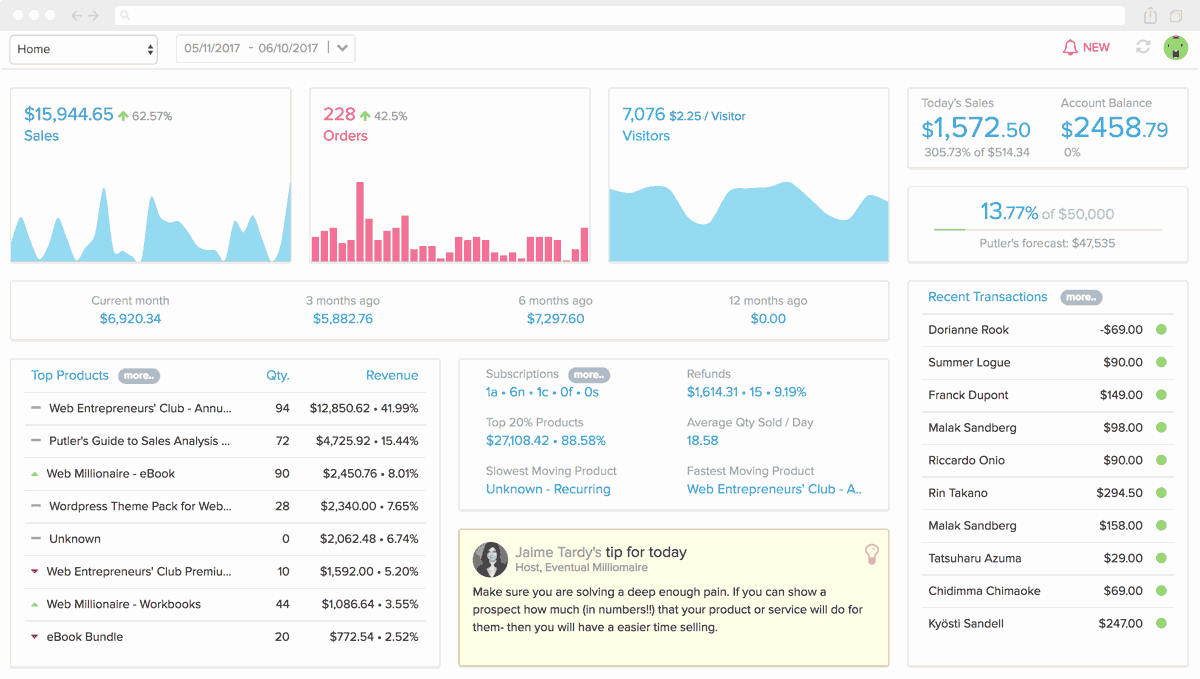The height and width of the screenshot is (679, 1200).
Task: Show more Recent Transactions
Action: pyautogui.click(x=1080, y=297)
